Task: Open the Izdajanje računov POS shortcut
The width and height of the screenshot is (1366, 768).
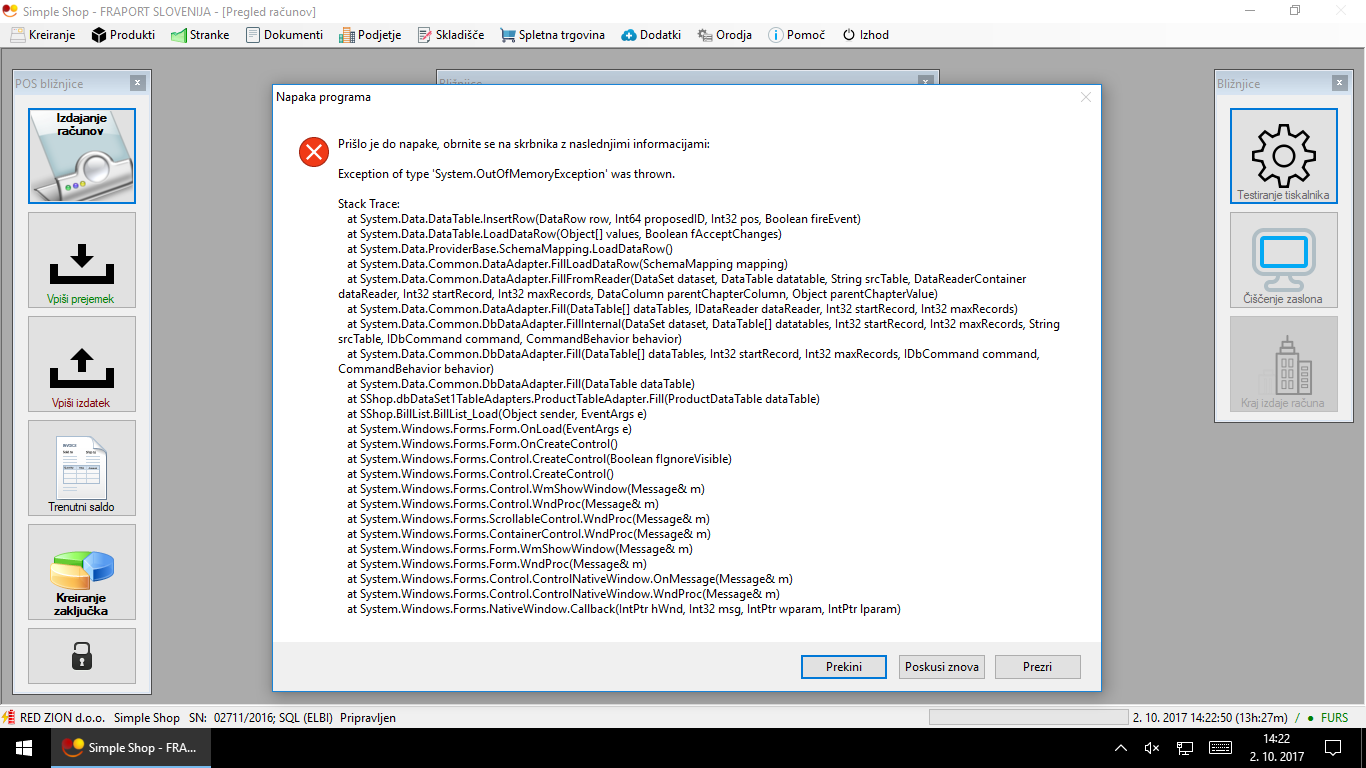Action: point(82,156)
